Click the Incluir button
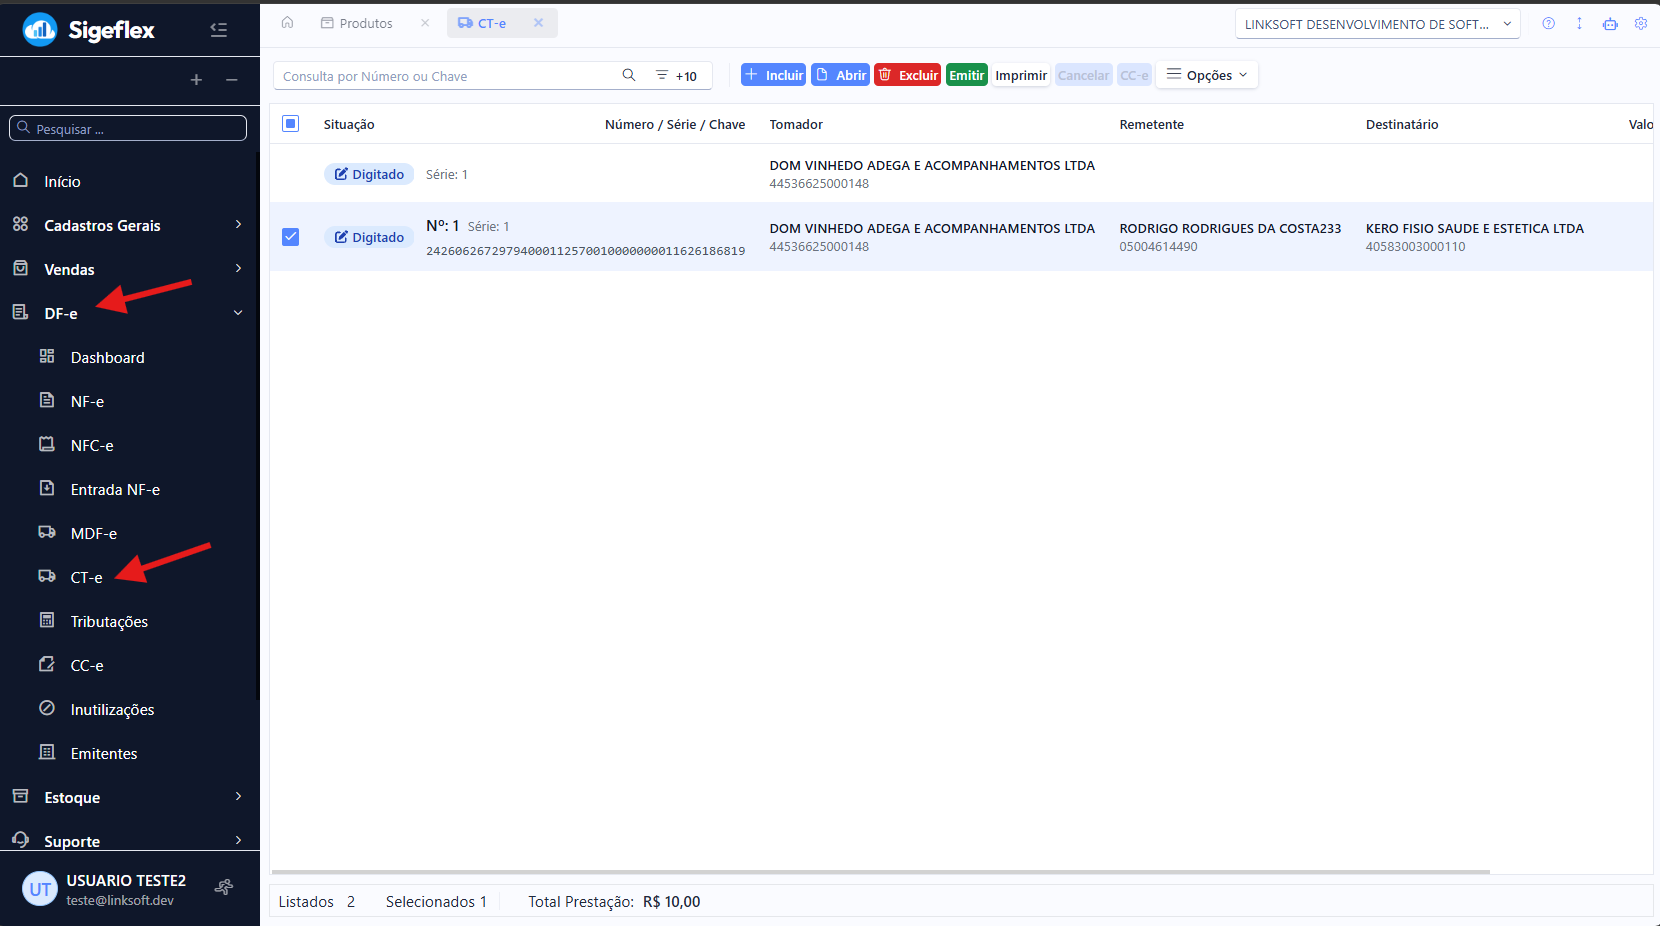Viewport: 1660px width, 926px height. click(x=774, y=75)
